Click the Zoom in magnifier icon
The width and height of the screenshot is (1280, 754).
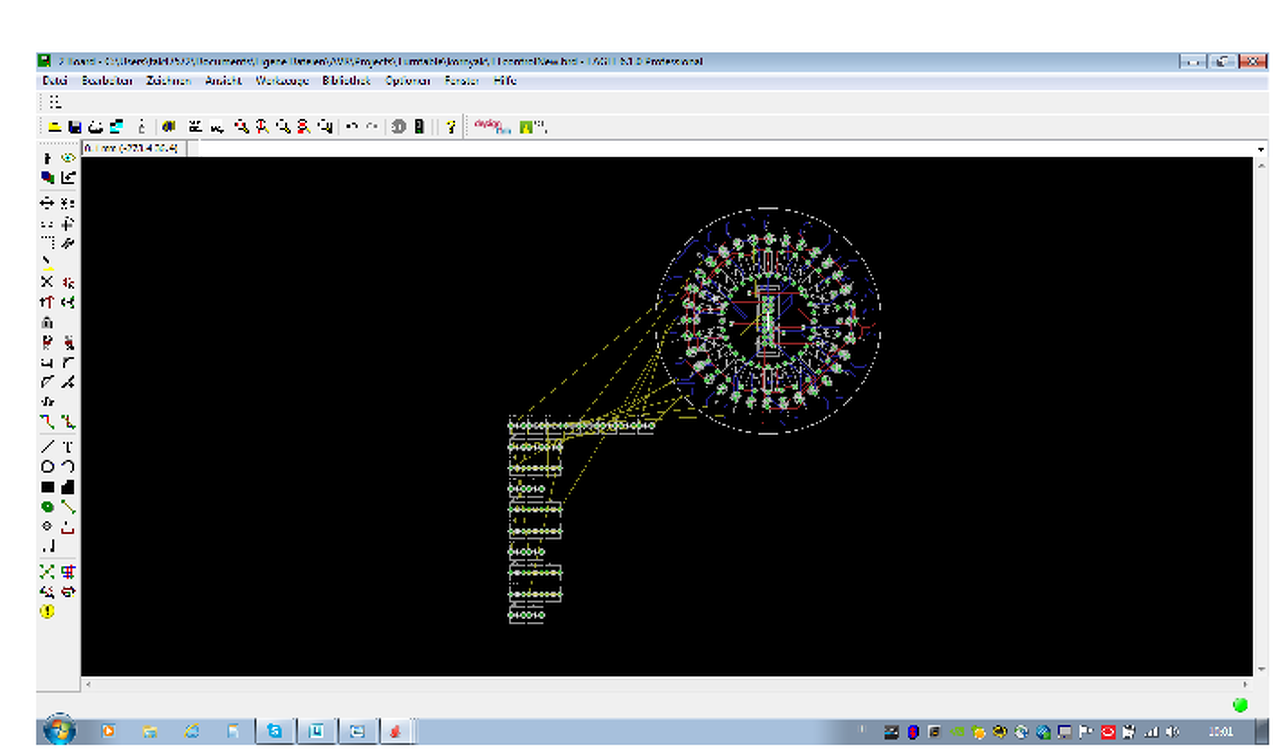[262, 127]
